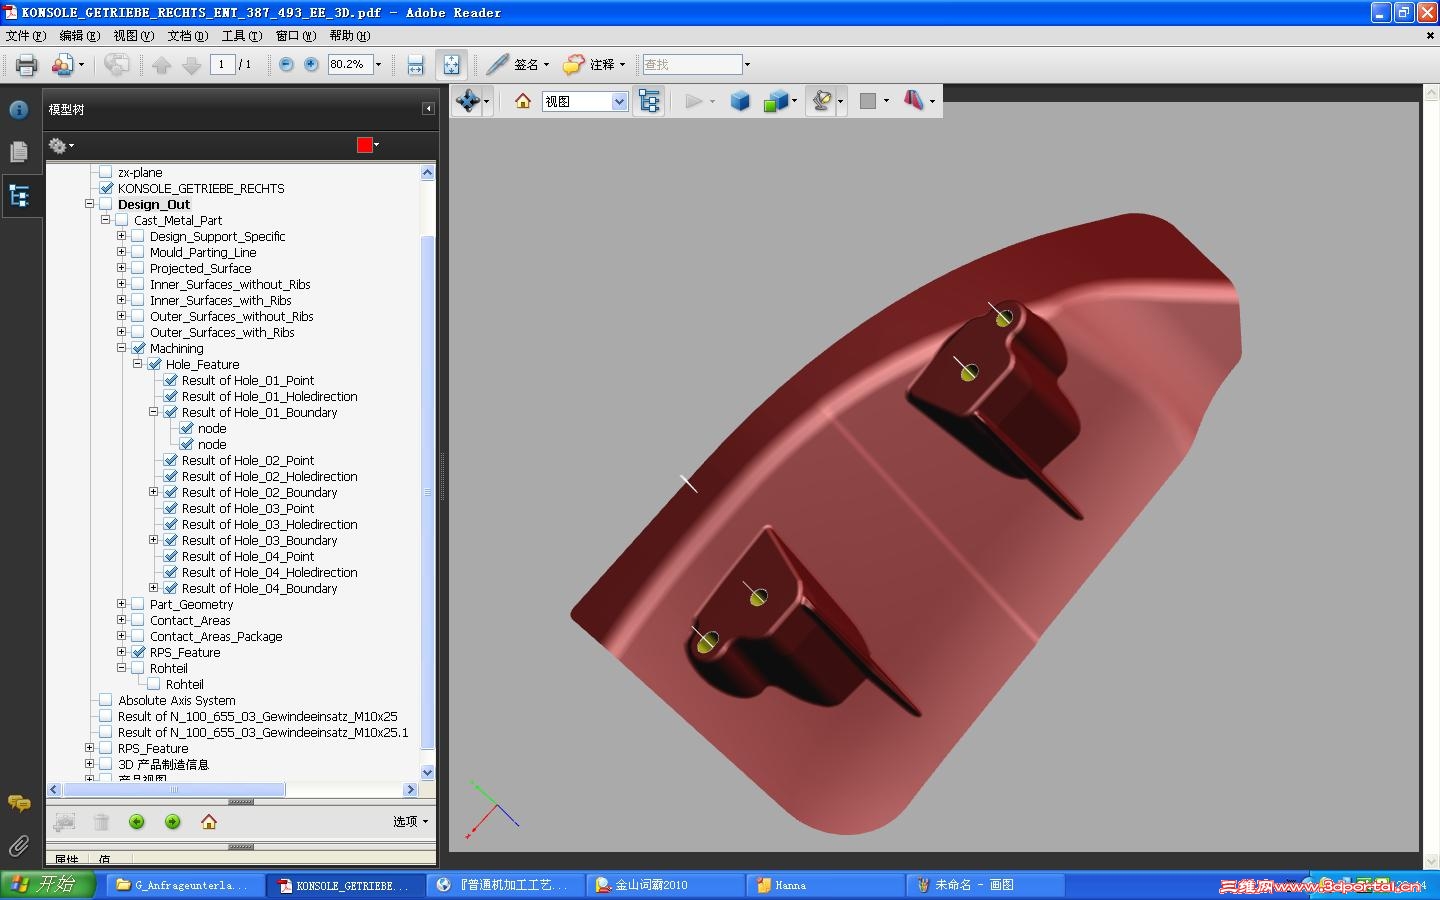This screenshot has height=900, width=1440.
Task: Open the 编辑 menu
Action: click(79, 36)
